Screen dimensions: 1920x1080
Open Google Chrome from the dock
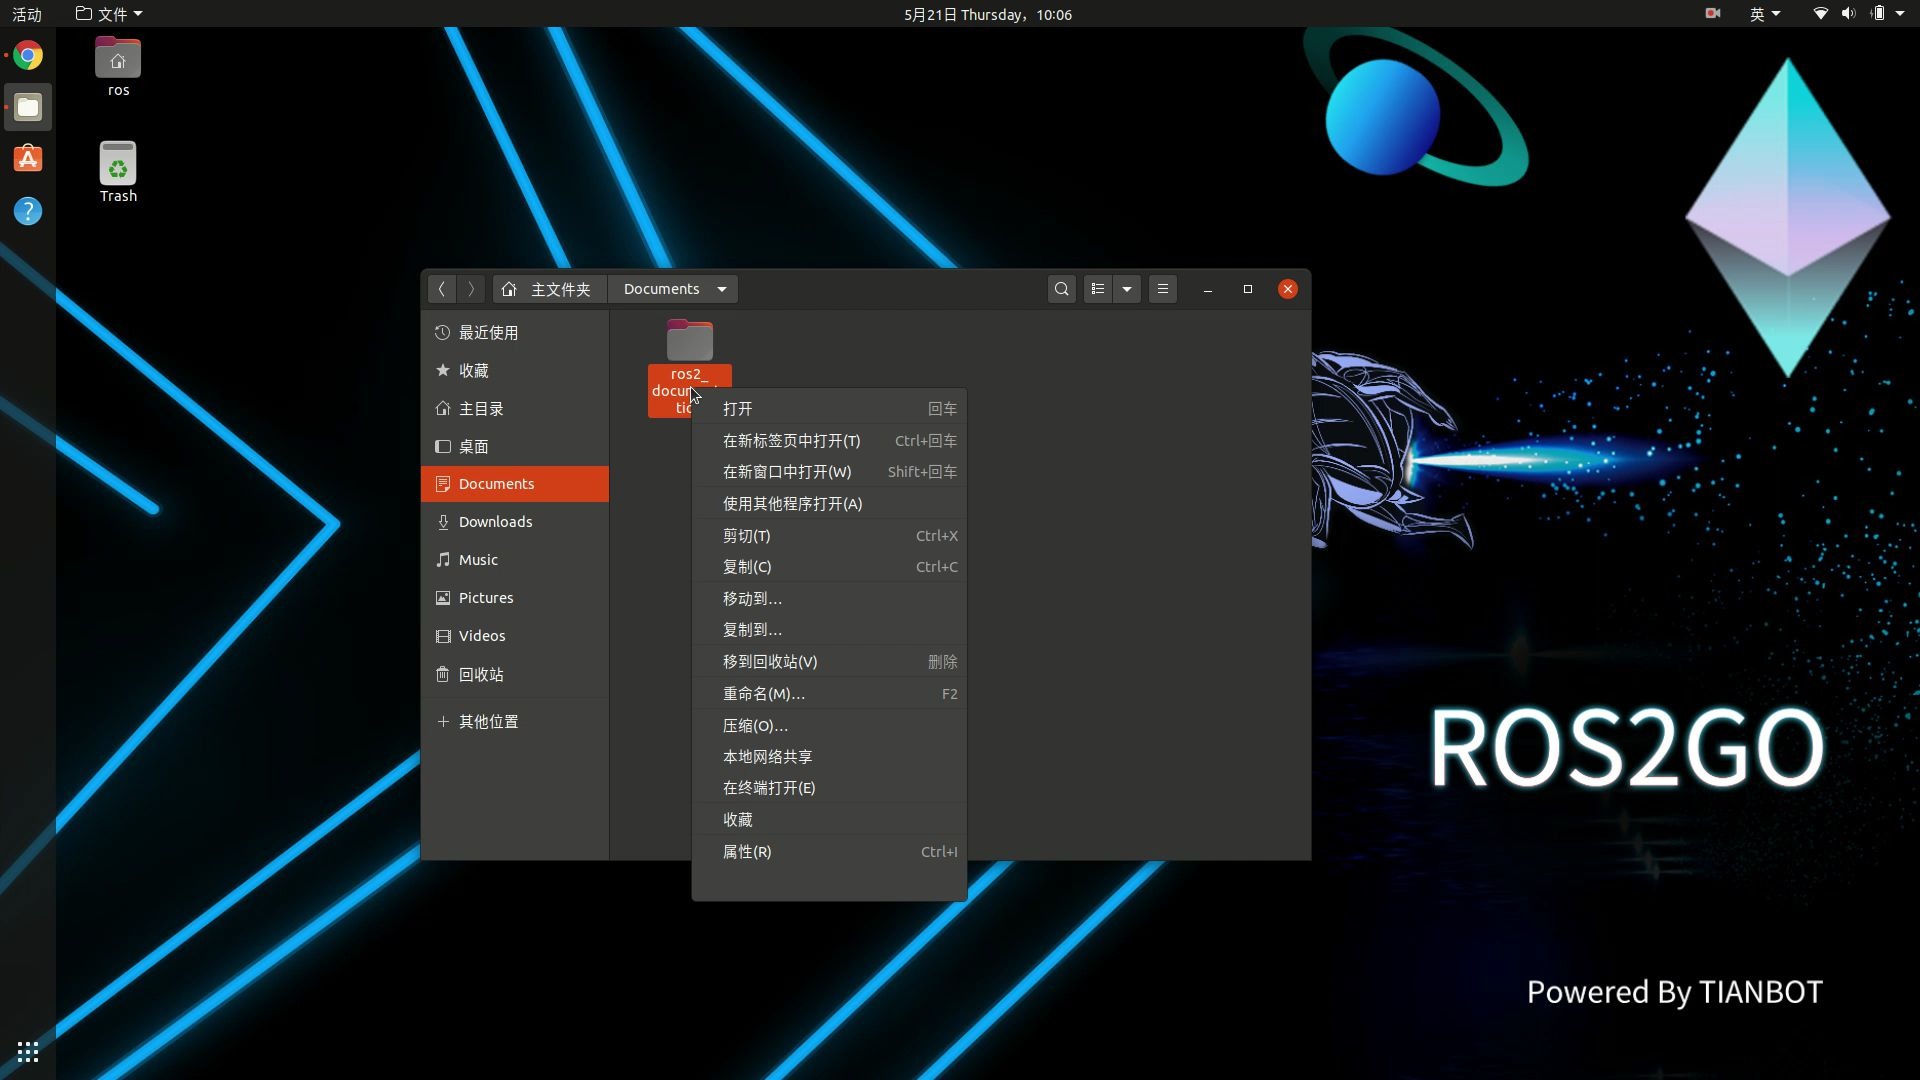point(28,55)
